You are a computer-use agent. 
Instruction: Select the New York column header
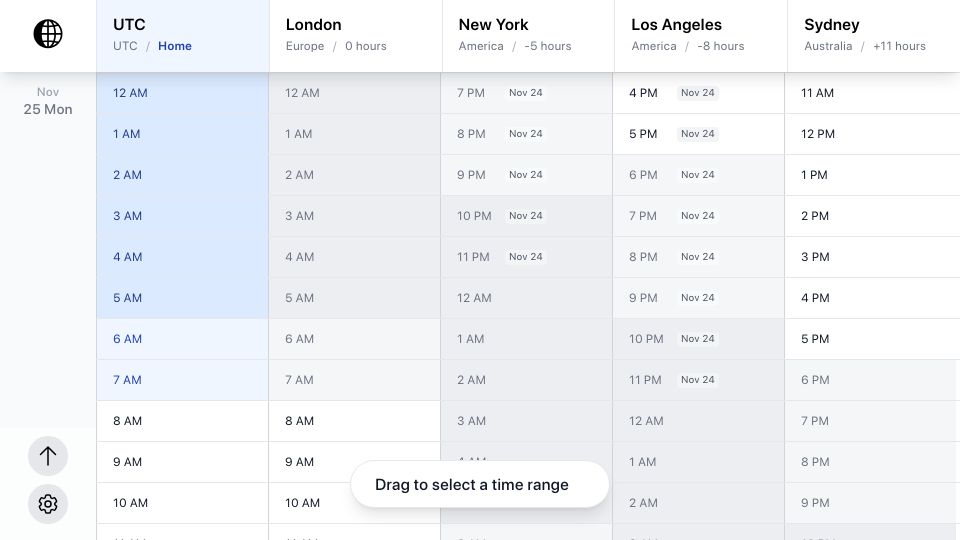(x=528, y=36)
